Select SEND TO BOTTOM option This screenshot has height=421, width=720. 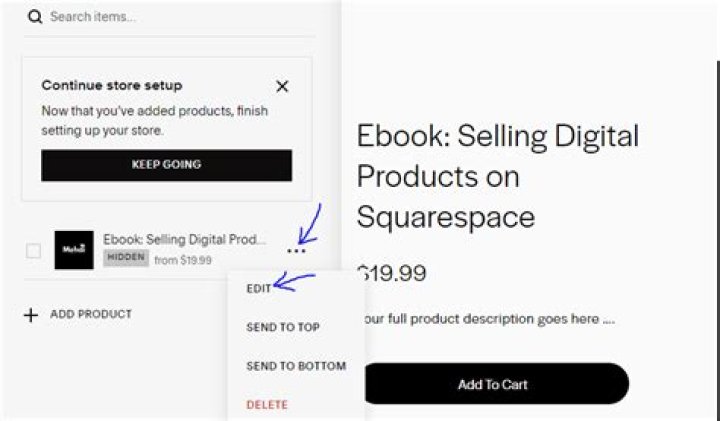296,366
